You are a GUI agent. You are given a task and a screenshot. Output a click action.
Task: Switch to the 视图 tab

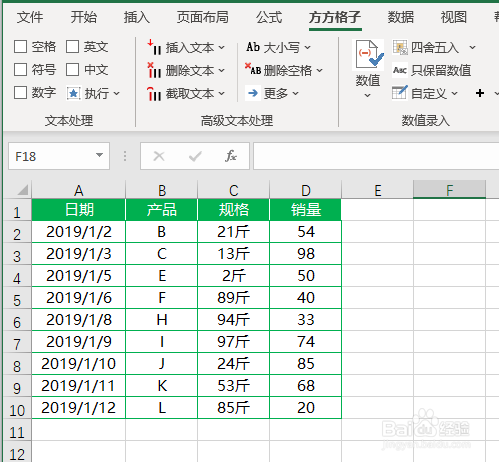(454, 17)
